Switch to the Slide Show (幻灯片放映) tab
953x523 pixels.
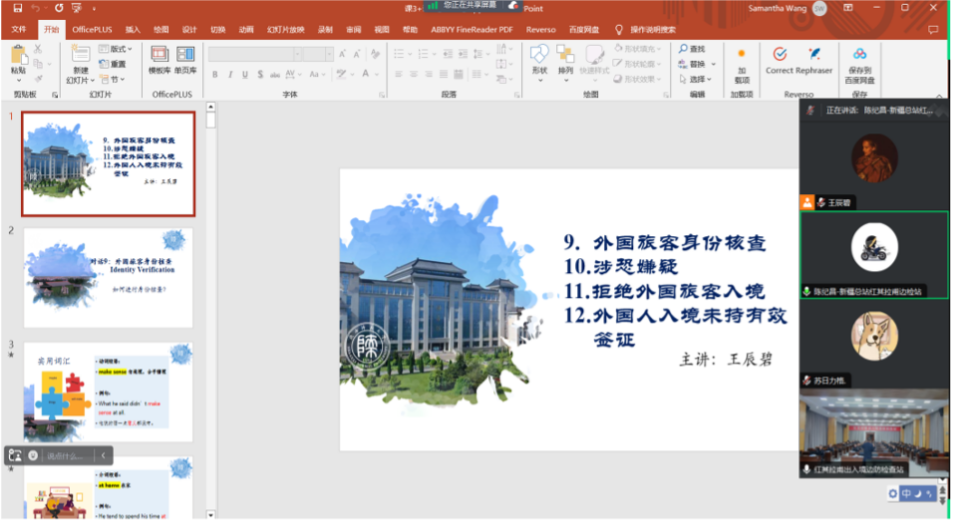[x=283, y=30]
